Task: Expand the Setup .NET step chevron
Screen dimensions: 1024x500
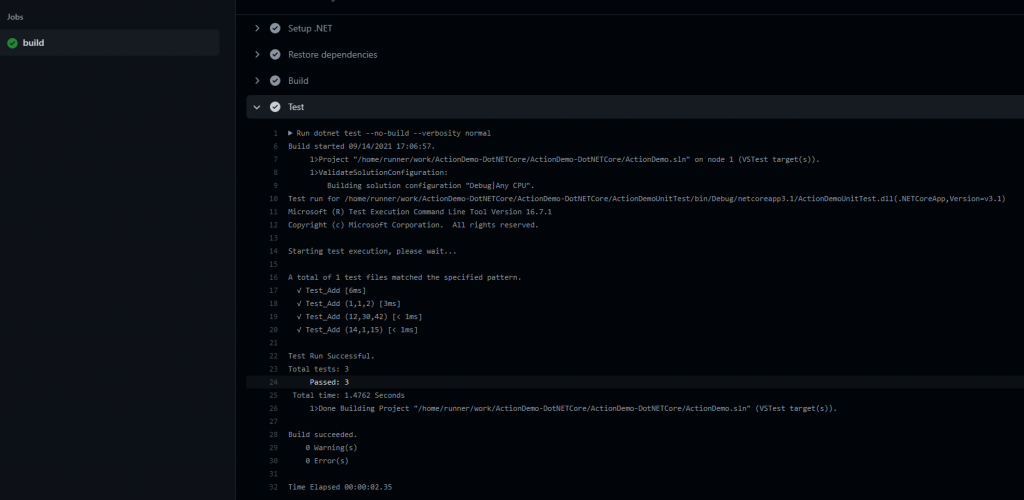Action: pyautogui.click(x=257, y=28)
